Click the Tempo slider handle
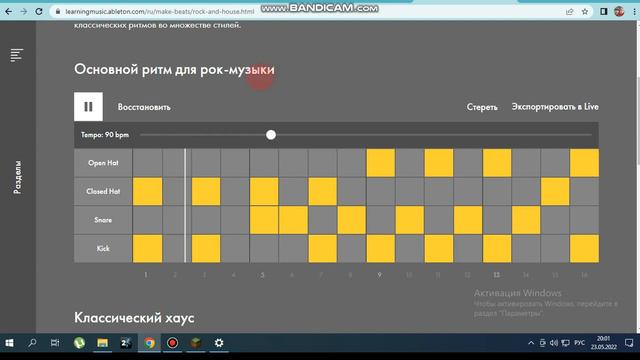The image size is (640, 360). coord(271,135)
